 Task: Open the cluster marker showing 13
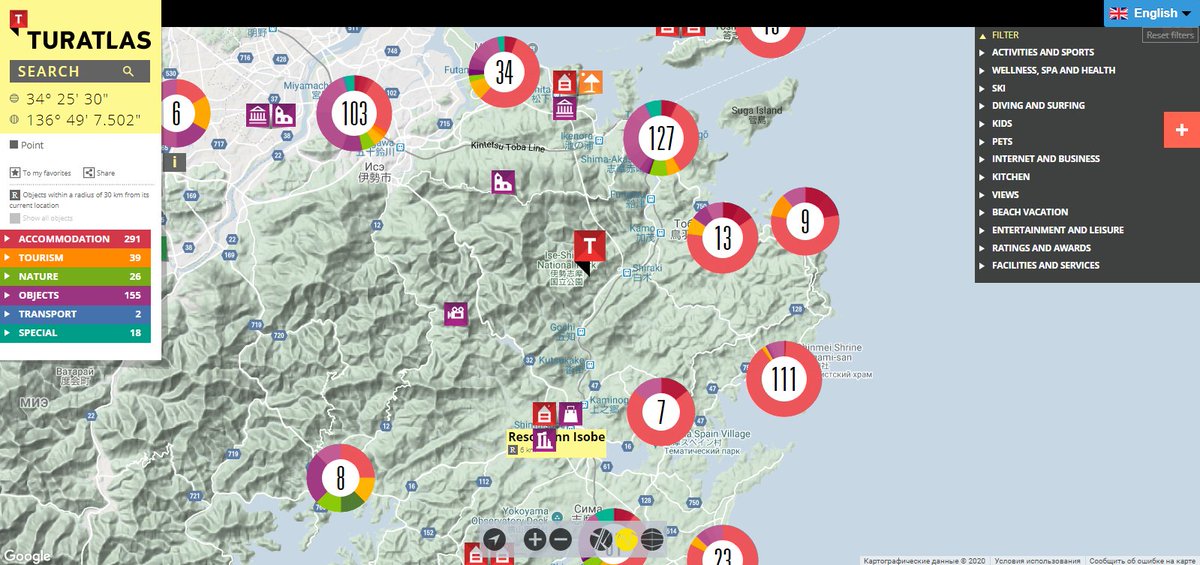[x=723, y=237]
